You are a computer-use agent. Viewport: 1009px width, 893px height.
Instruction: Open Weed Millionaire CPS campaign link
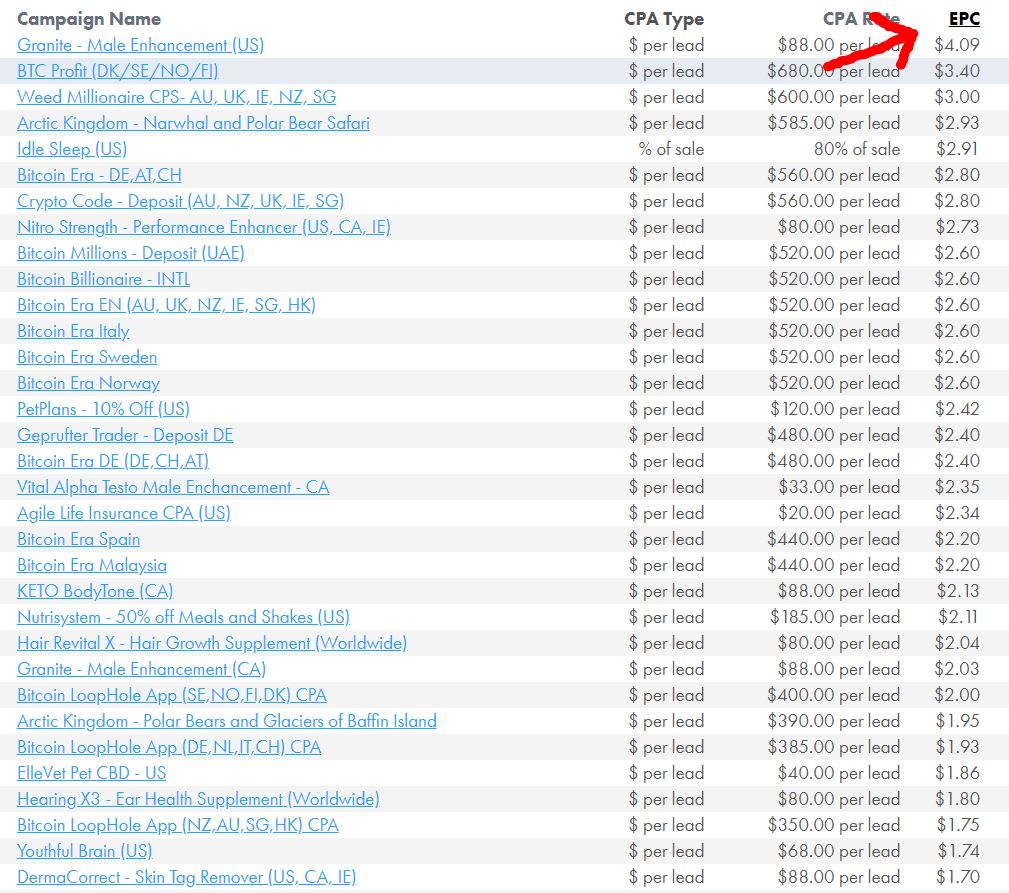tap(176, 97)
